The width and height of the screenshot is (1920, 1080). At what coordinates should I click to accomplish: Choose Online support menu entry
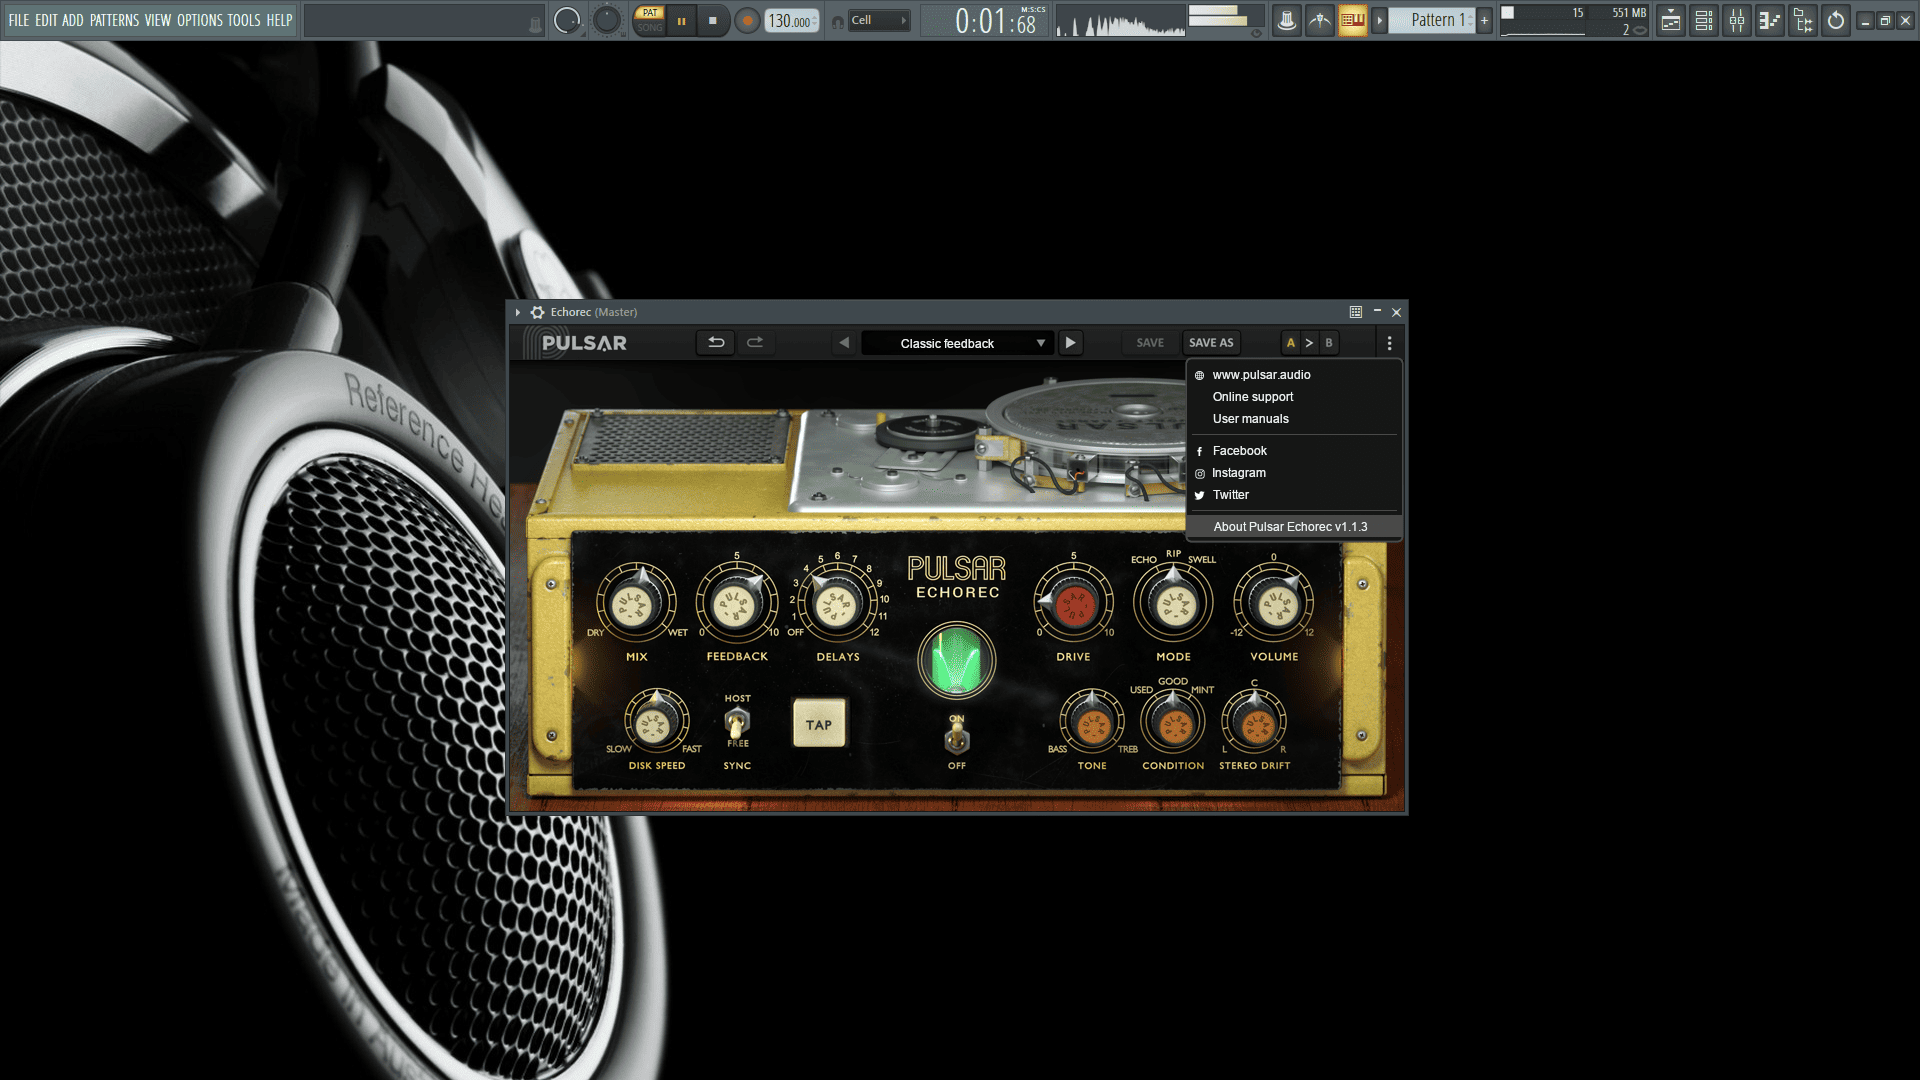coord(1294,397)
